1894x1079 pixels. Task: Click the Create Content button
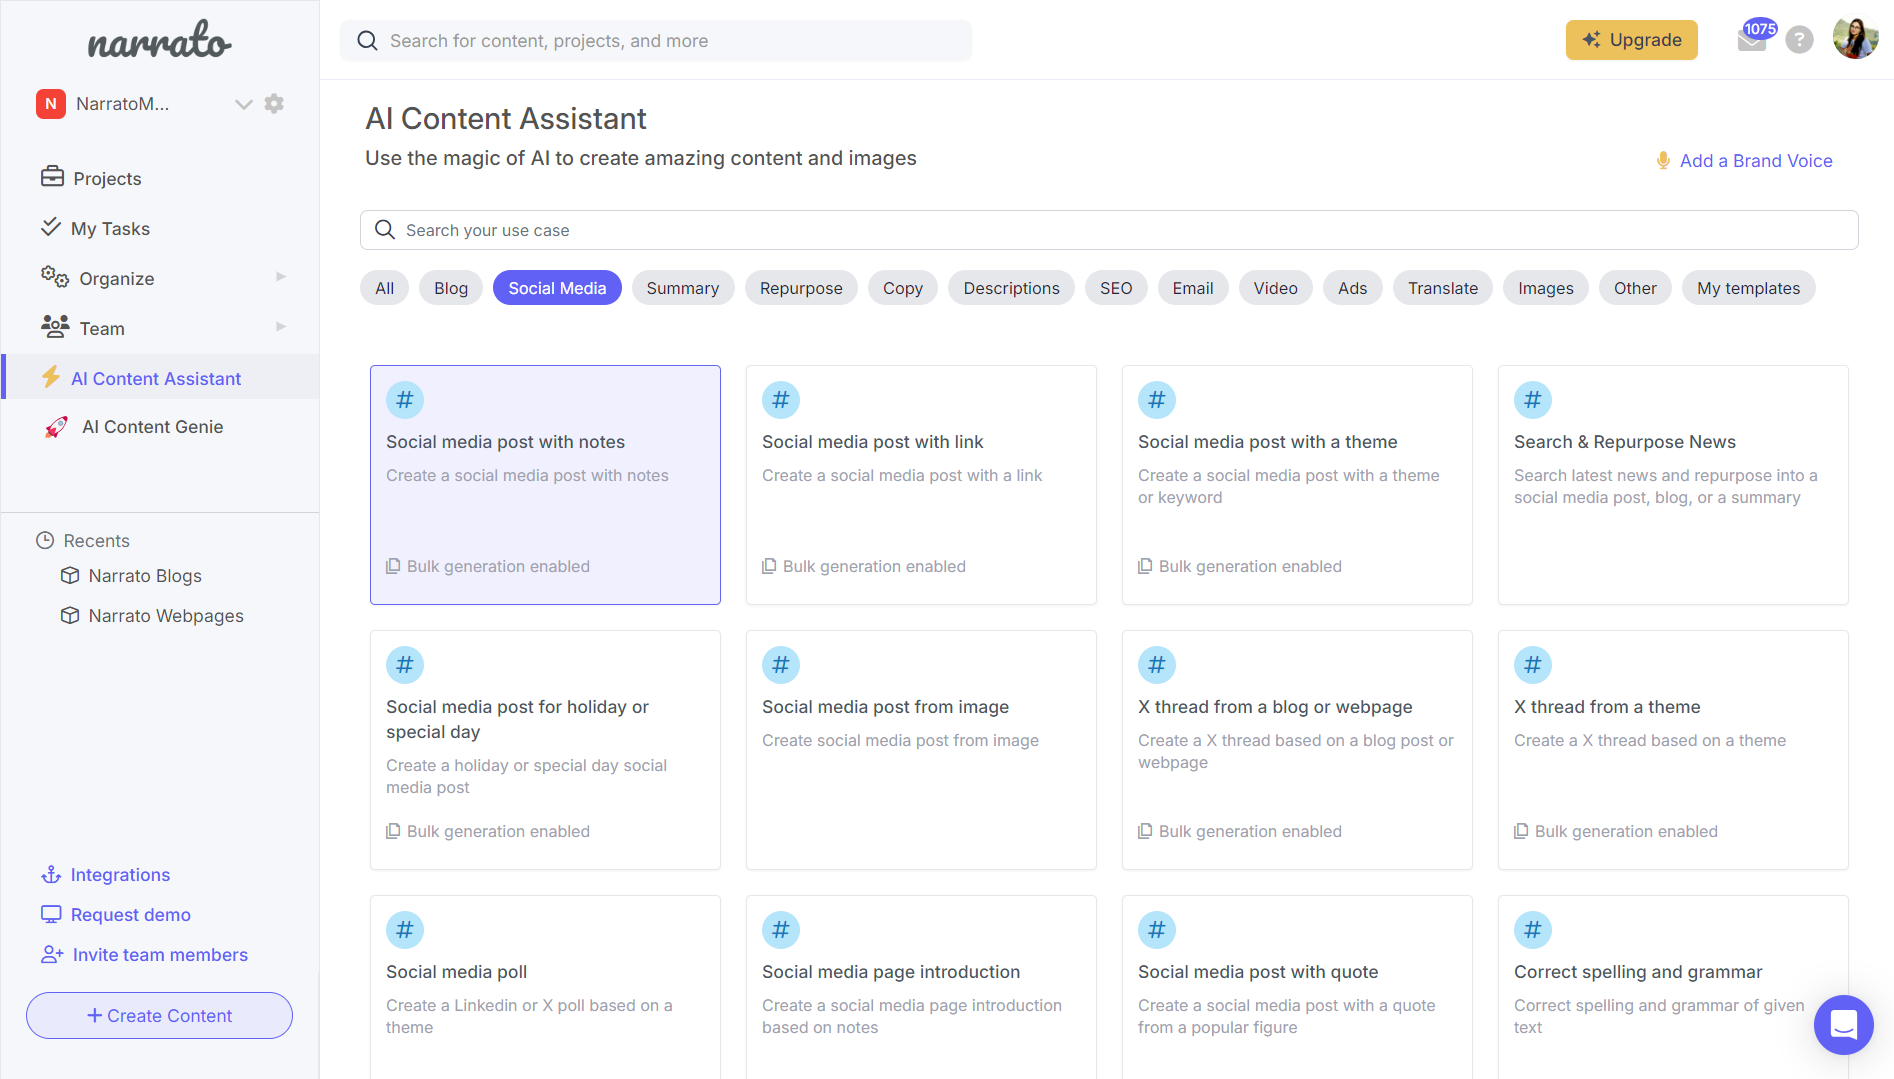[159, 1015]
